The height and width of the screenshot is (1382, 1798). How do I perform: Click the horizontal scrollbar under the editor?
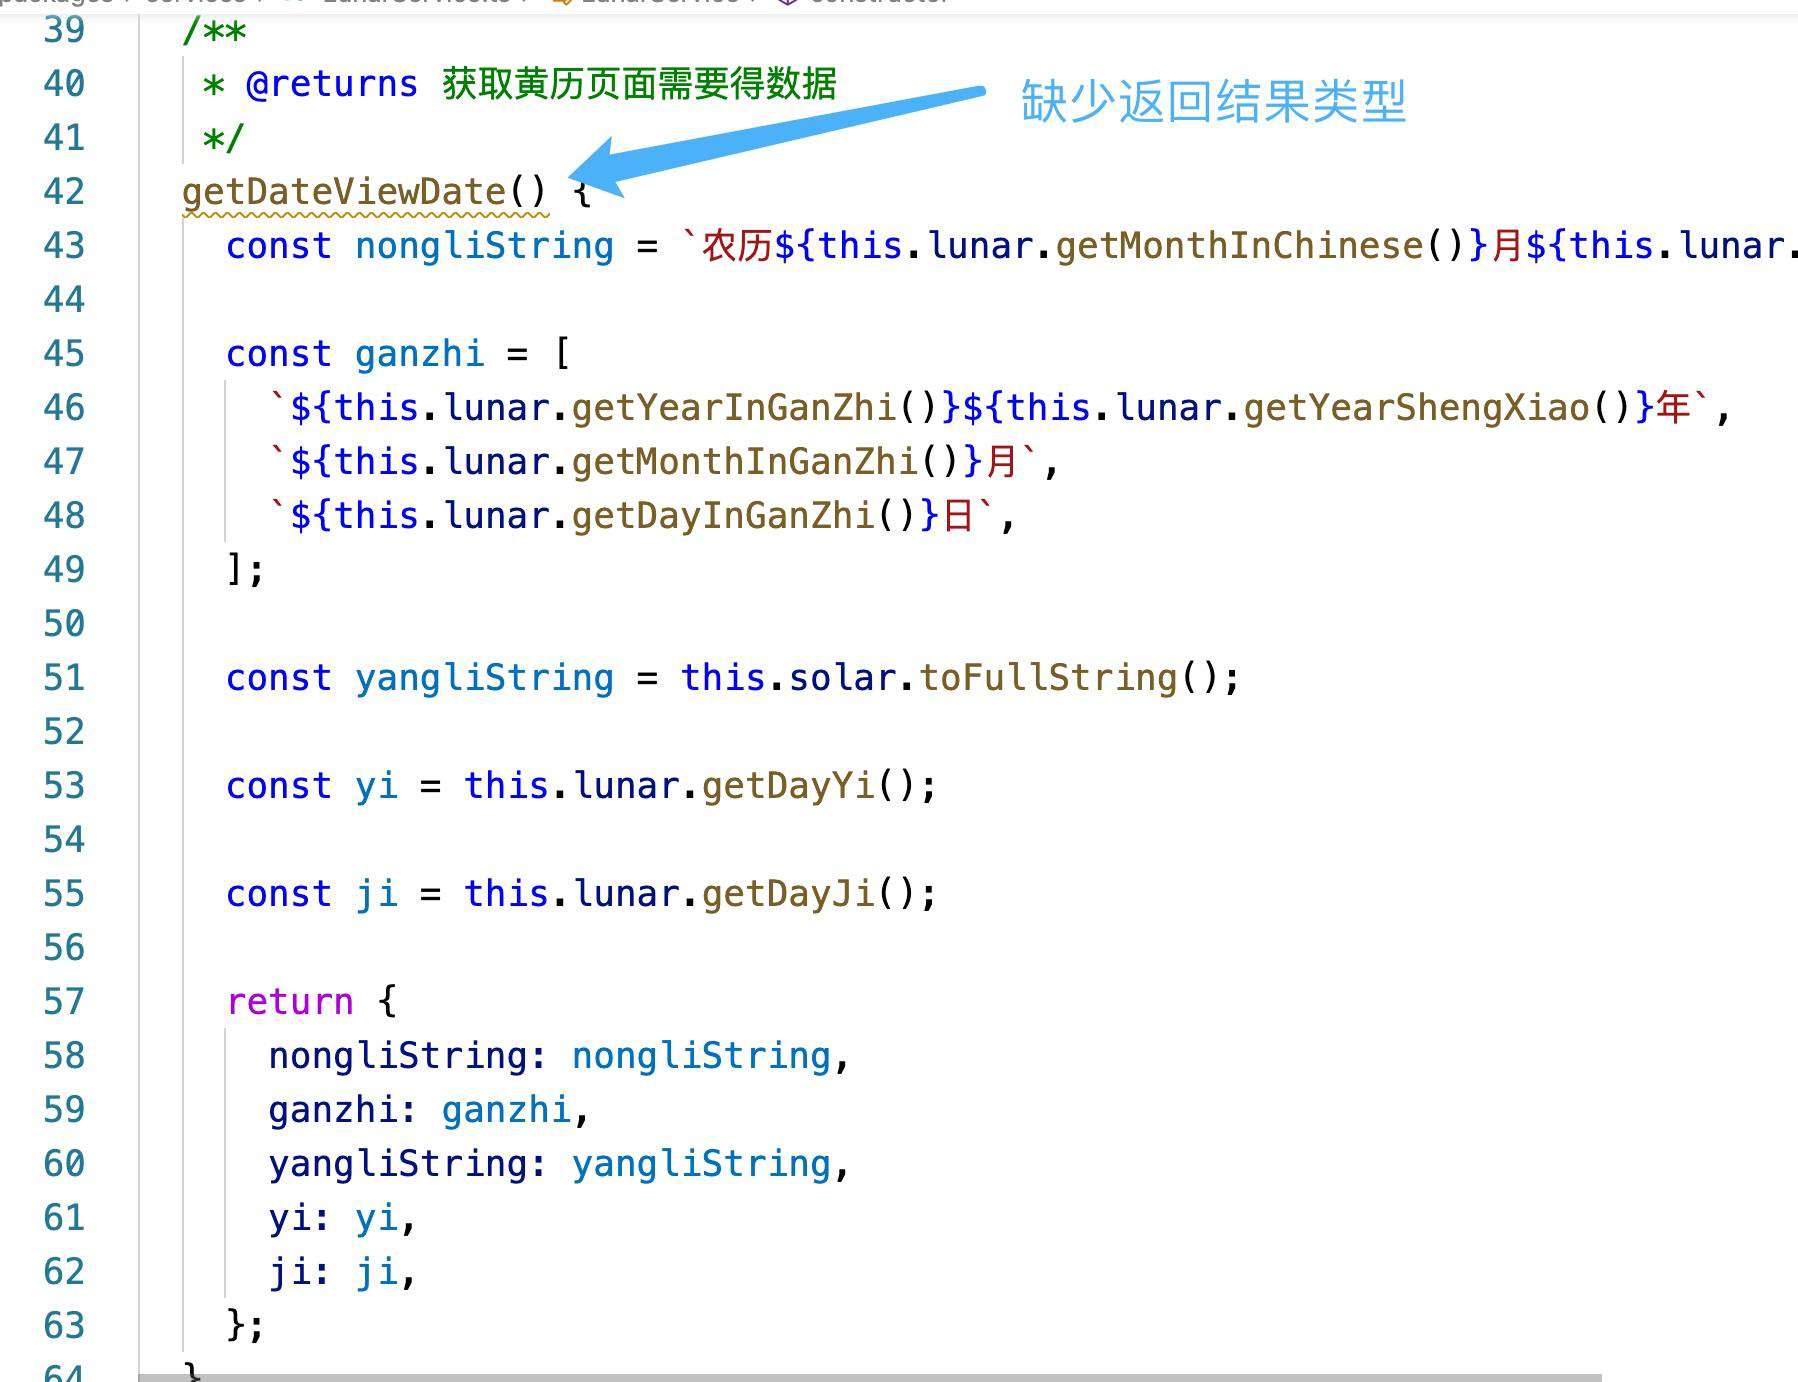tap(870, 1377)
